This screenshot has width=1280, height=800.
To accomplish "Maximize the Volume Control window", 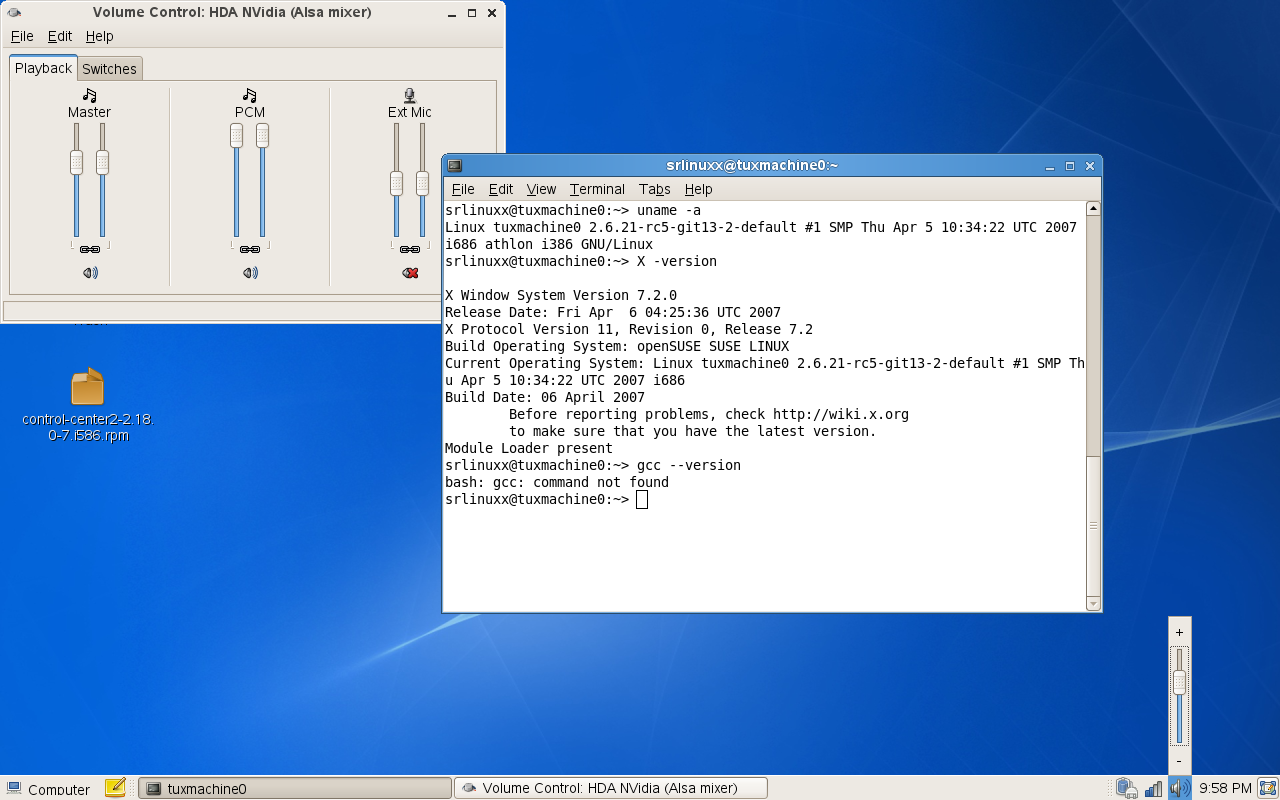I will pyautogui.click(x=472, y=13).
